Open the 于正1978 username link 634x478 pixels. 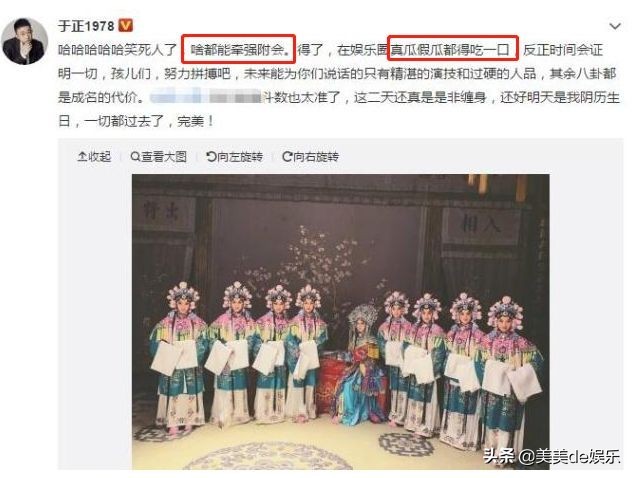tap(87, 26)
